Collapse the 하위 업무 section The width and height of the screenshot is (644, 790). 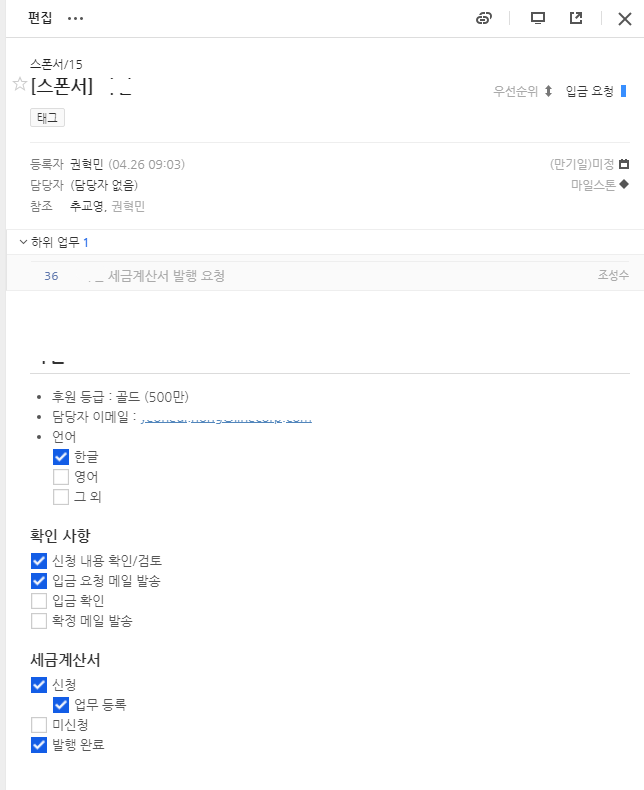[x=24, y=242]
